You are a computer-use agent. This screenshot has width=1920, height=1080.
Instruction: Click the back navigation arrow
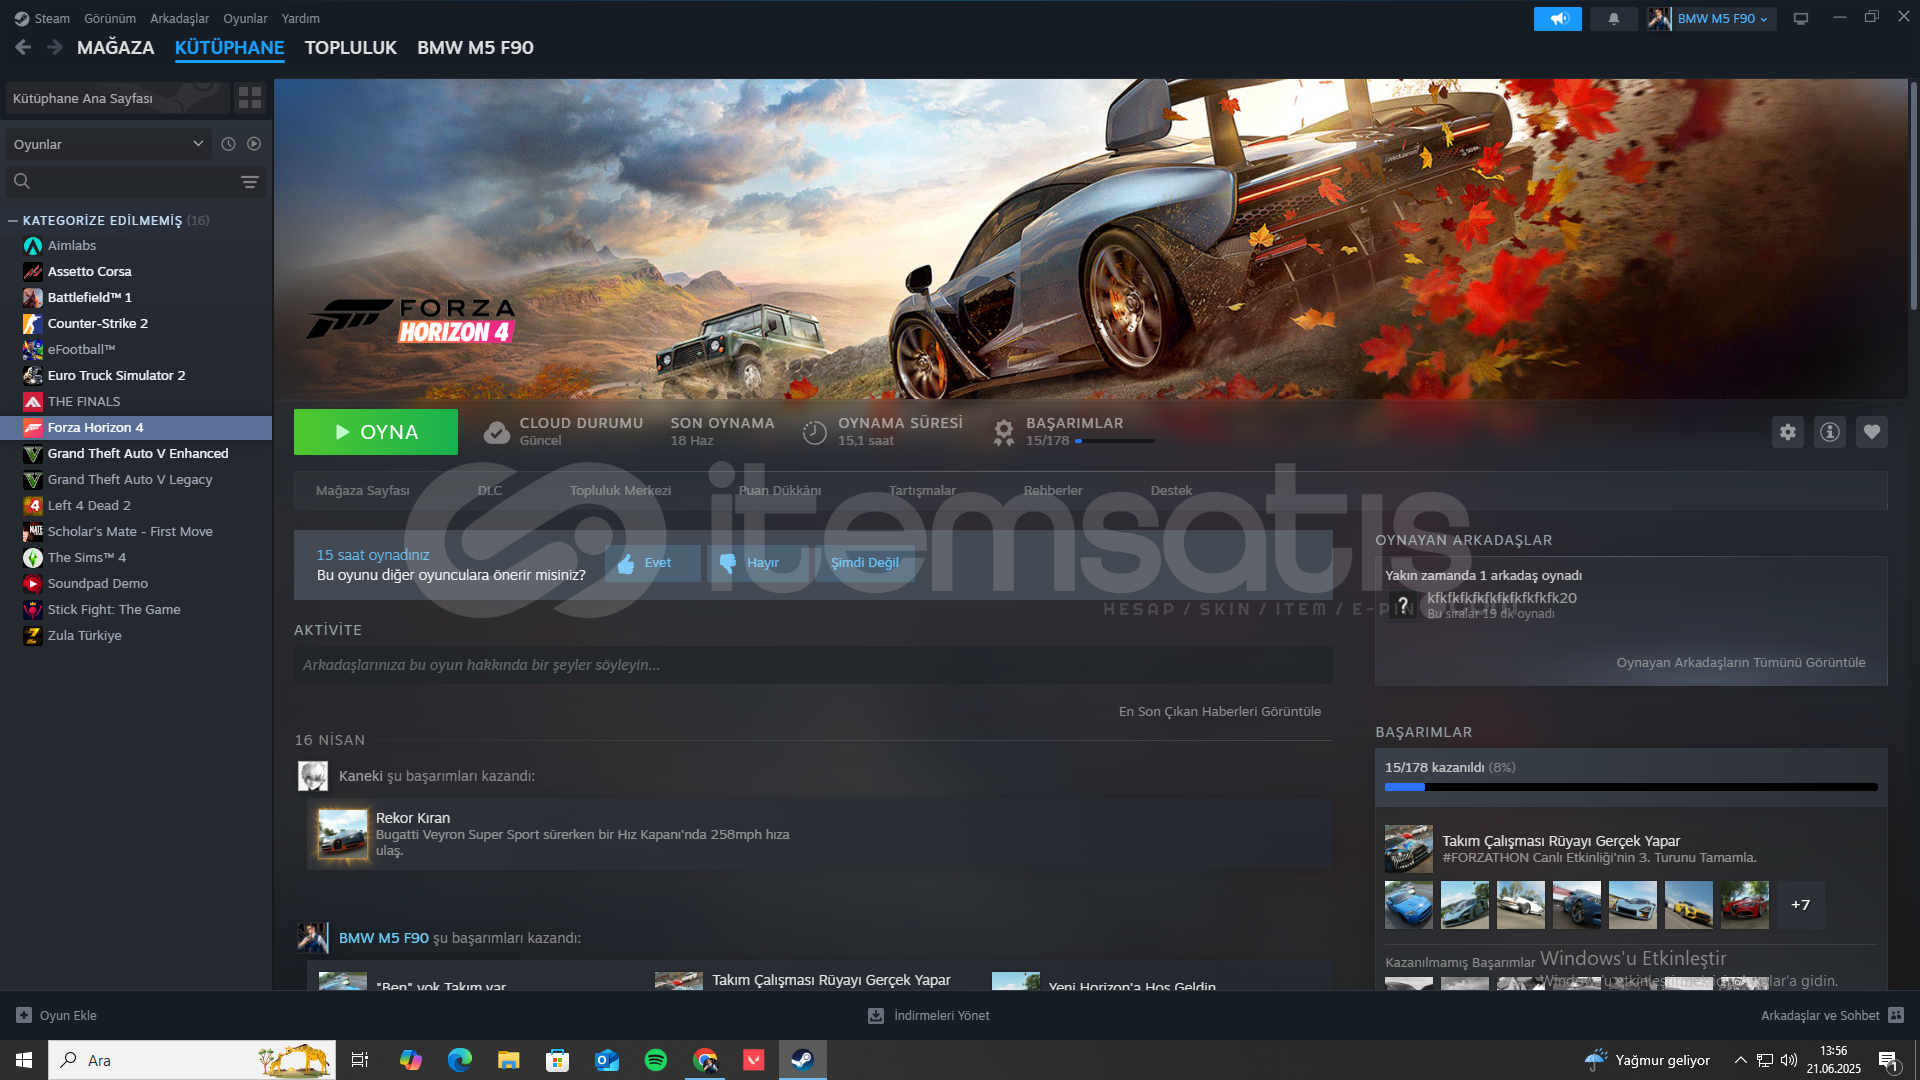click(23, 47)
